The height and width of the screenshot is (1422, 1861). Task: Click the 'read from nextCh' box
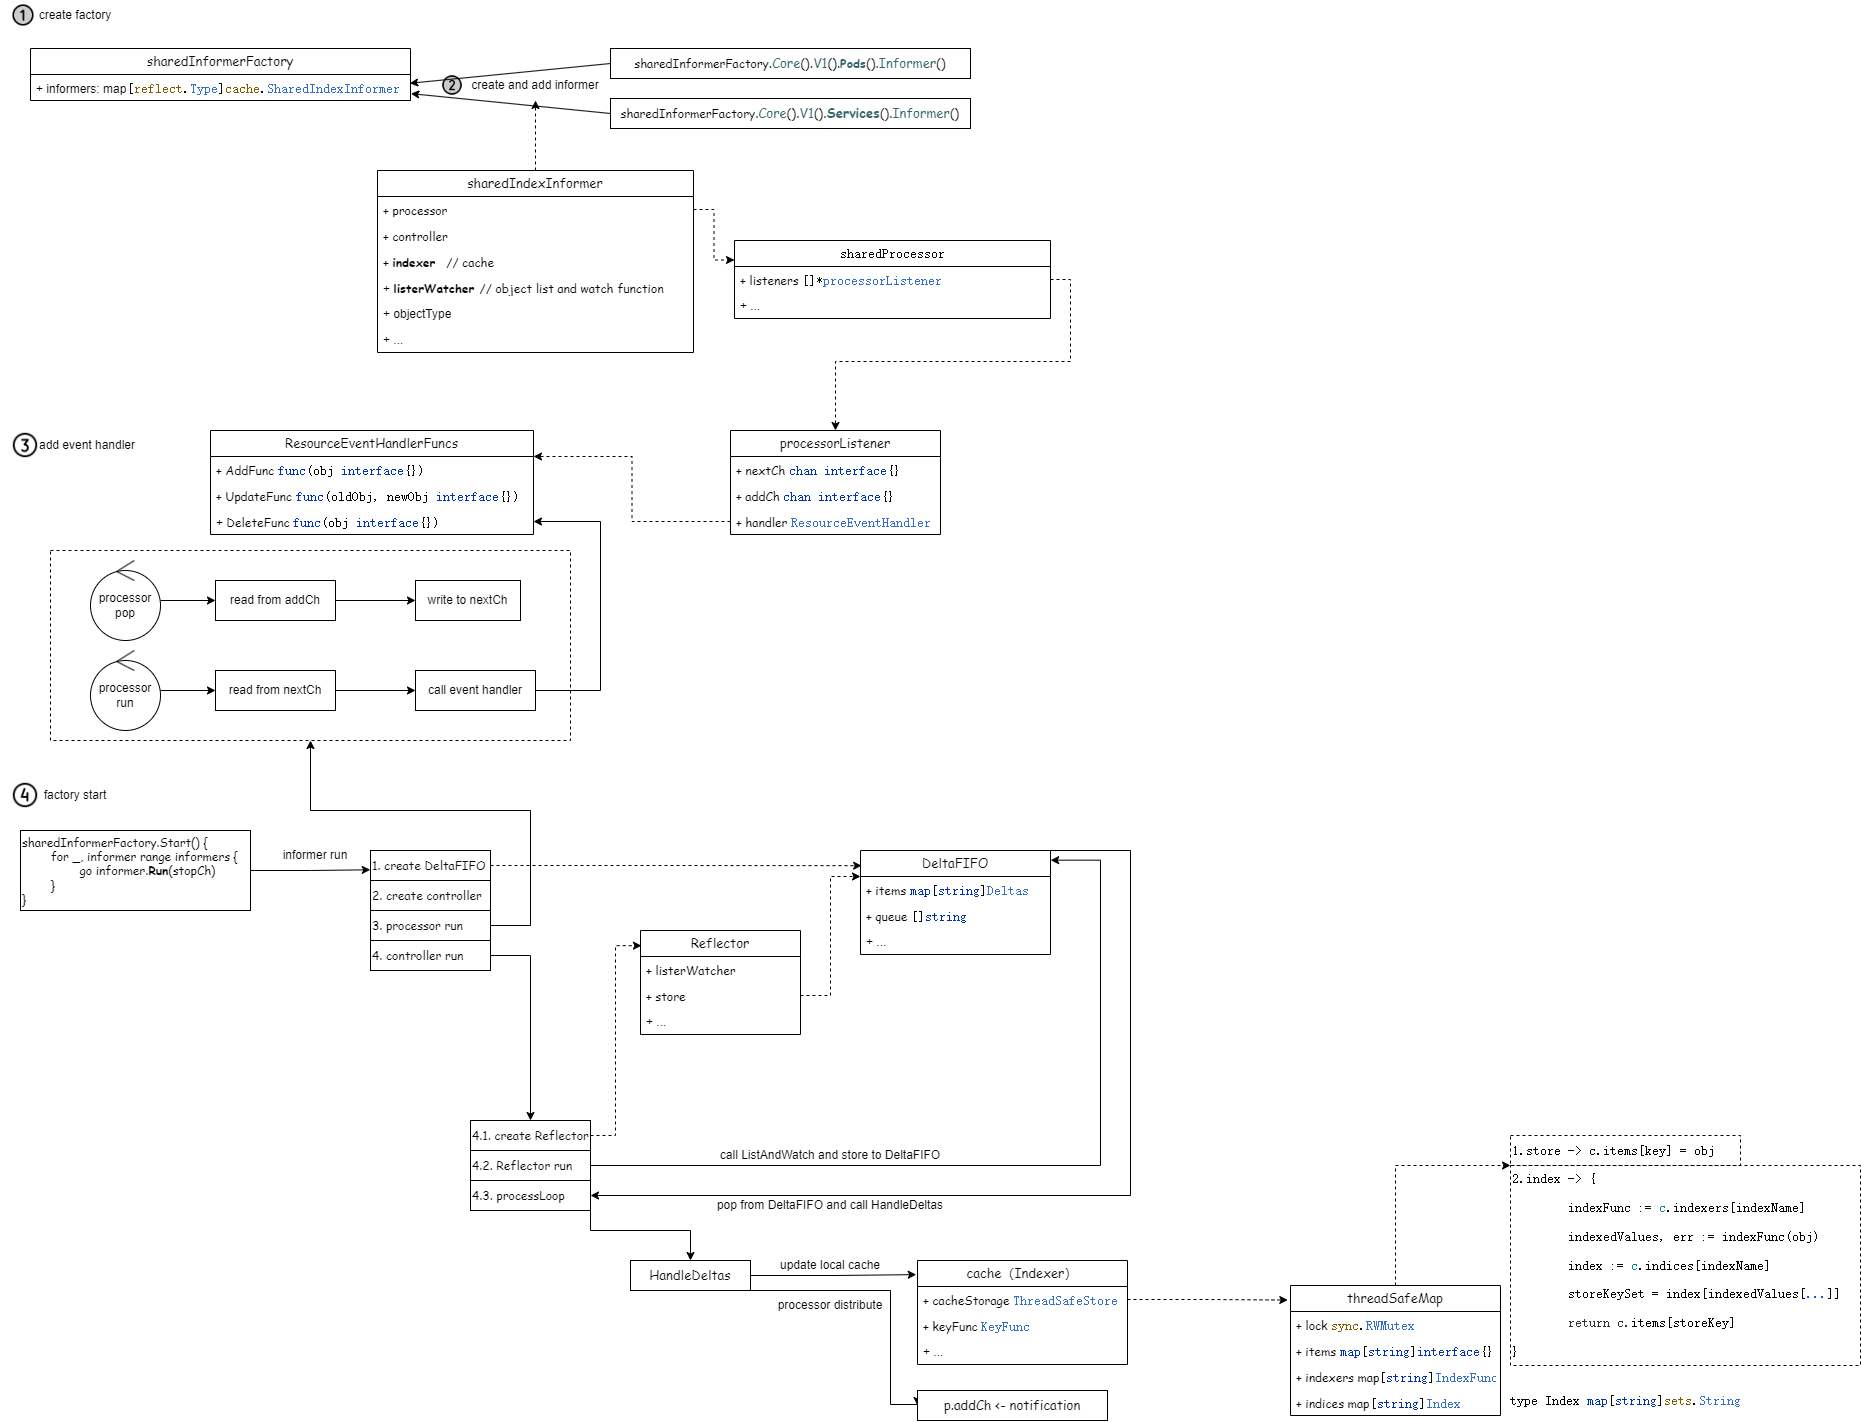(x=275, y=690)
